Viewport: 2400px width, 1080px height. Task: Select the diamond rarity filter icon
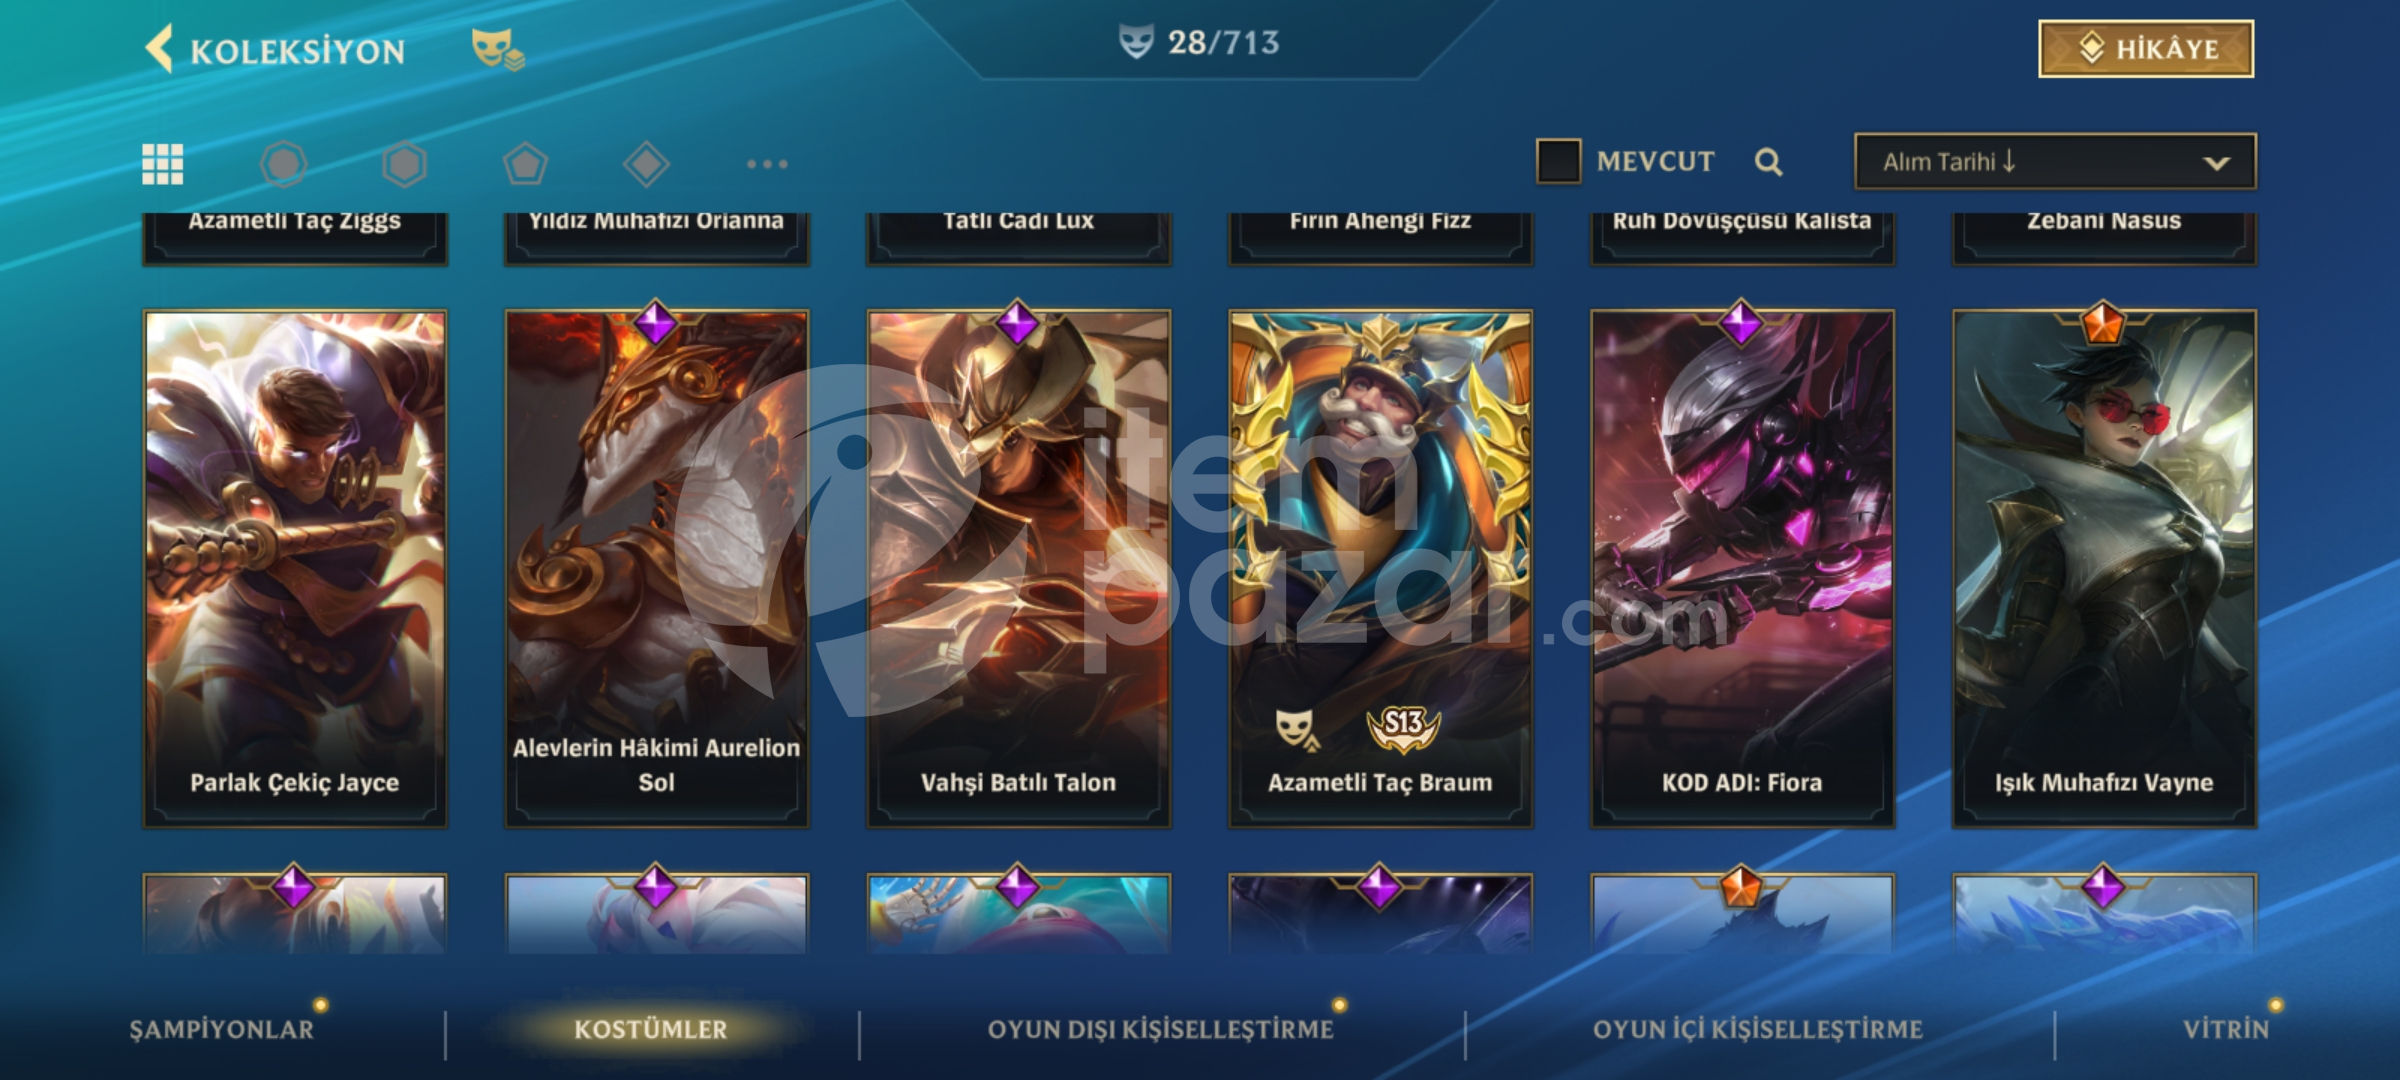pyautogui.click(x=646, y=164)
